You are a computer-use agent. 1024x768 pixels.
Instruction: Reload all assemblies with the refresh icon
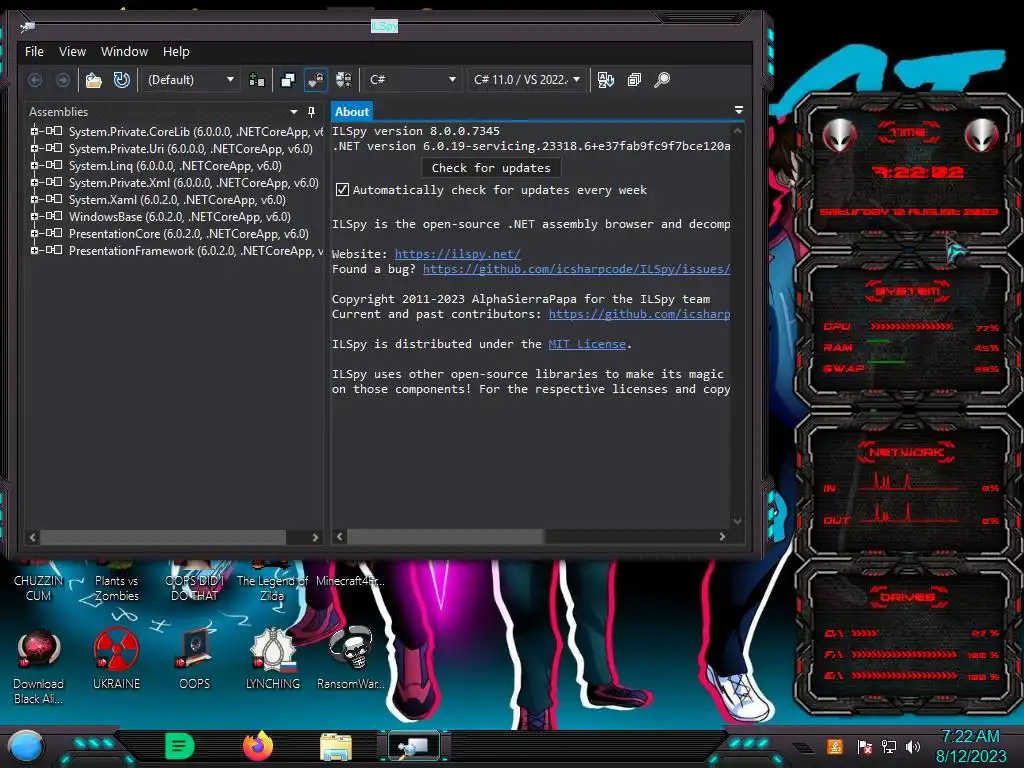121,80
